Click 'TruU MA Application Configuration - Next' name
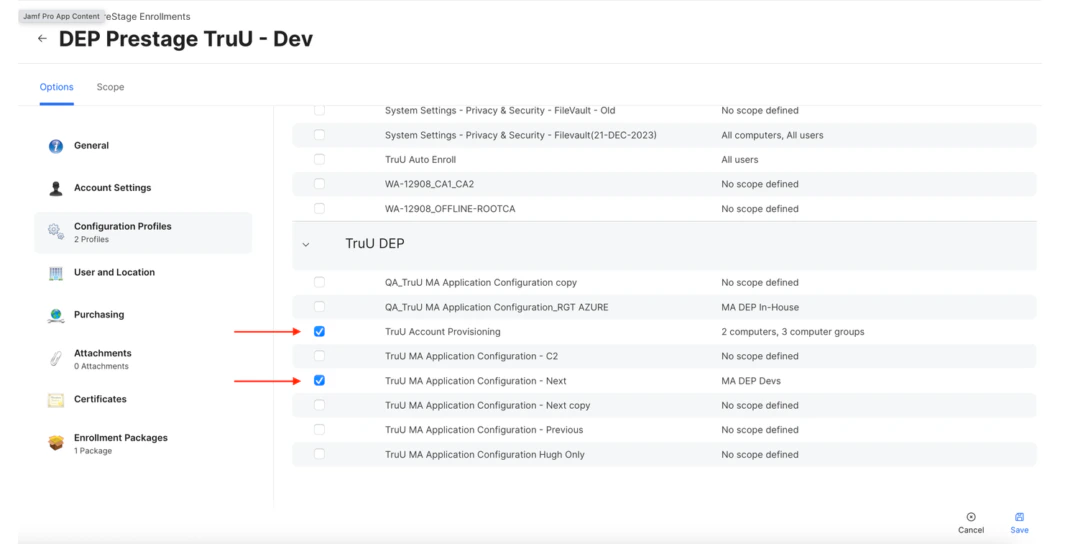 476,381
